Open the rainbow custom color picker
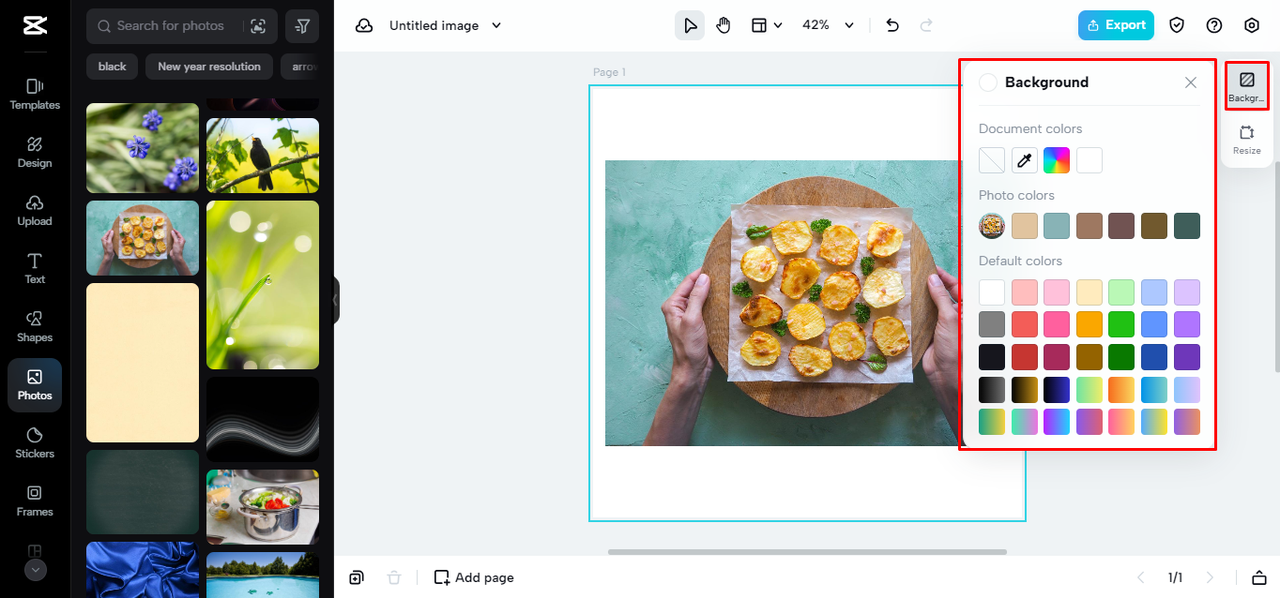Viewport: 1280px width, 598px height. click(x=1057, y=160)
